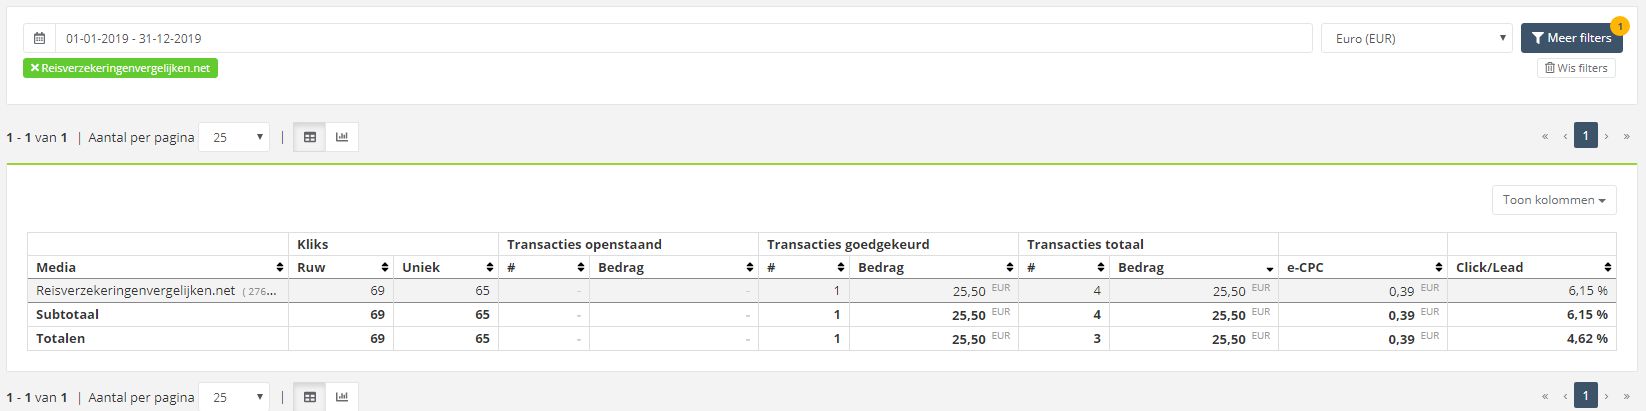1646x411 pixels.
Task: Open chart view icon in bottom toolbar
Action: (342, 397)
